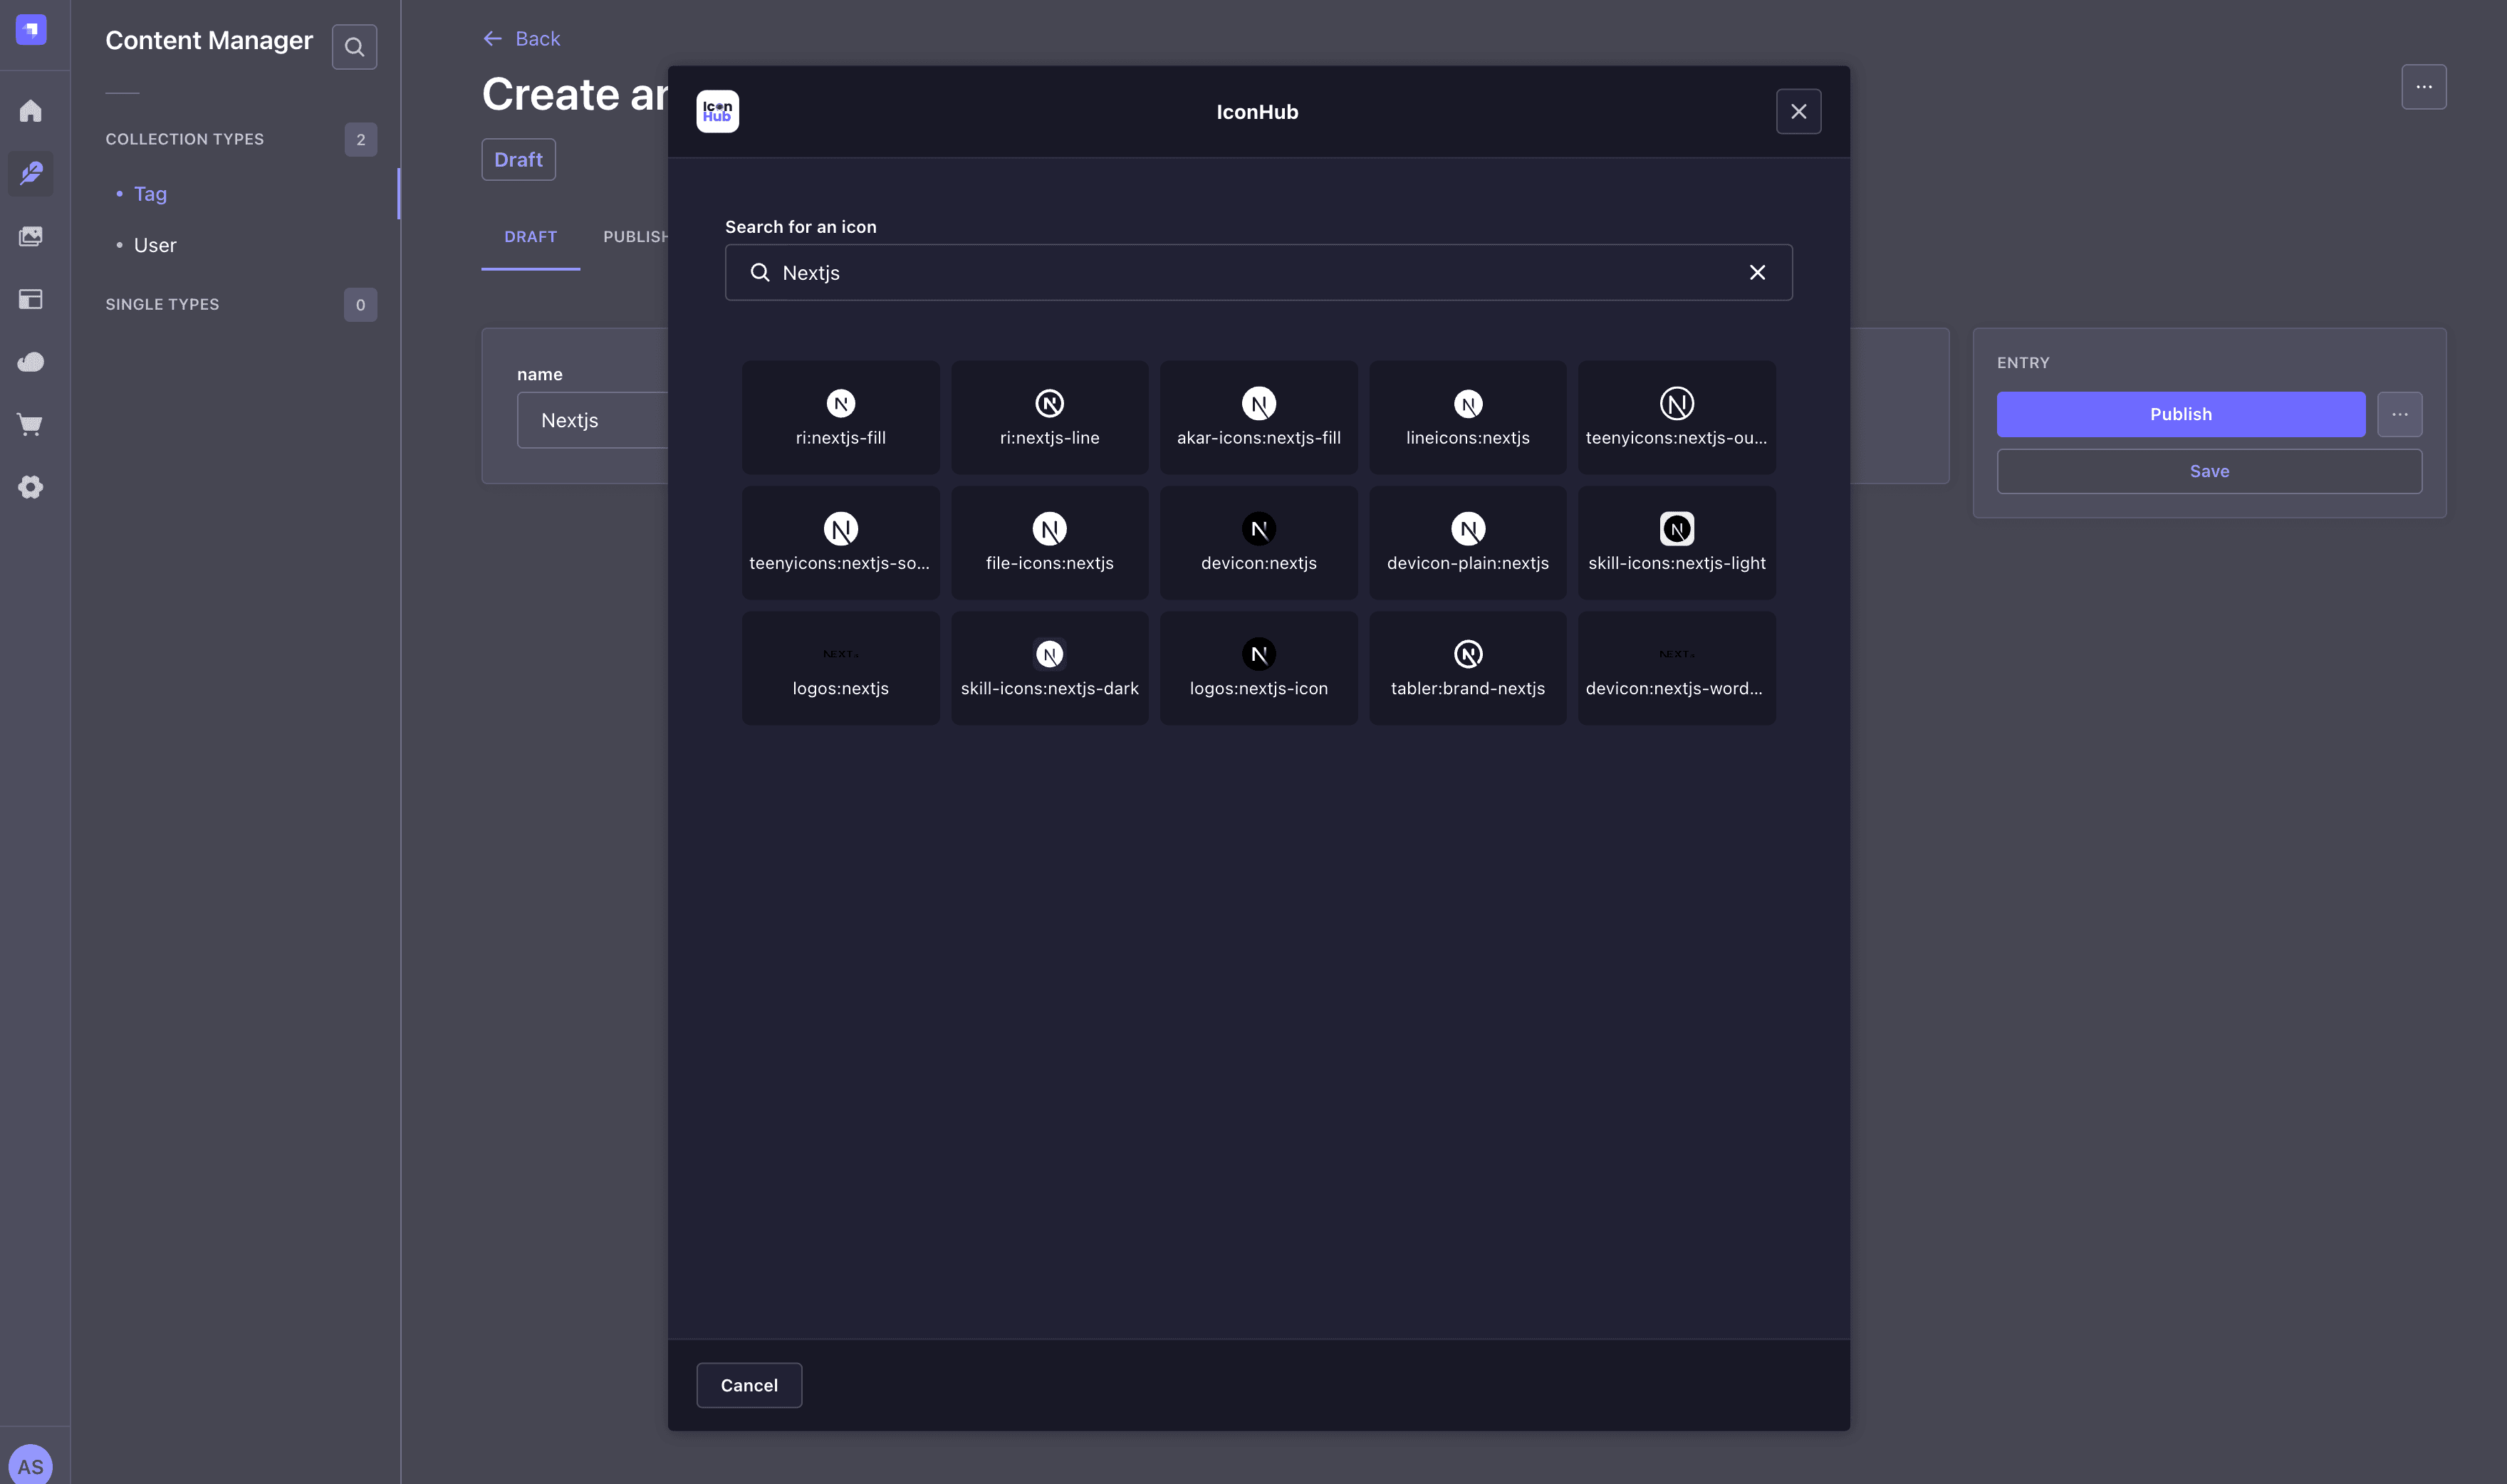Open Content Manager feather icon
Image resolution: width=2507 pixels, height=1484 pixels.
[x=31, y=173]
